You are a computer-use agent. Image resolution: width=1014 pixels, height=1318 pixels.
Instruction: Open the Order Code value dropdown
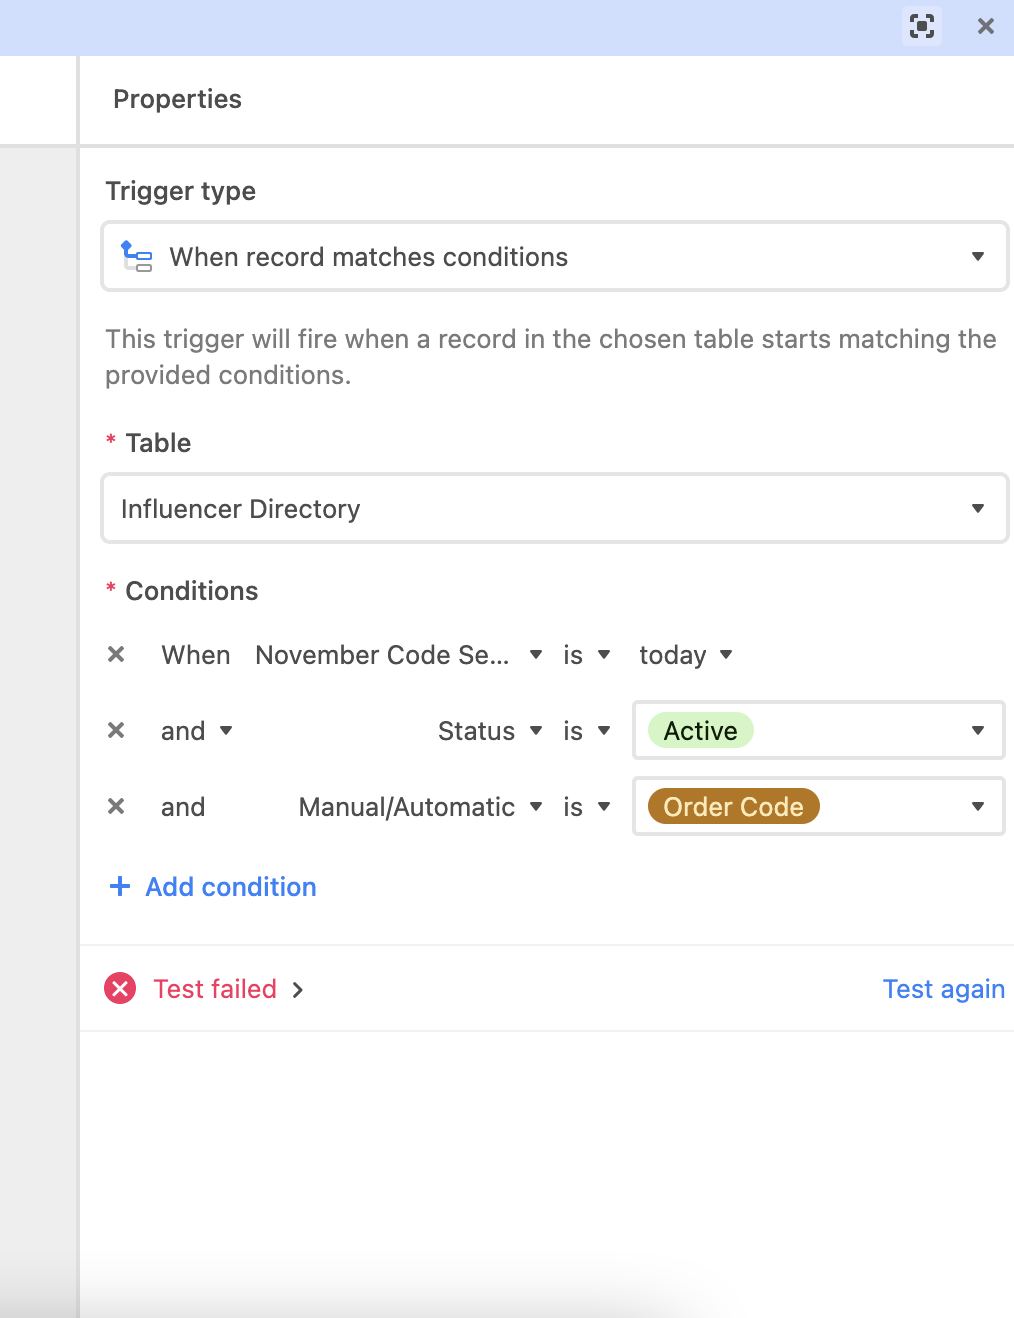[x=819, y=806]
